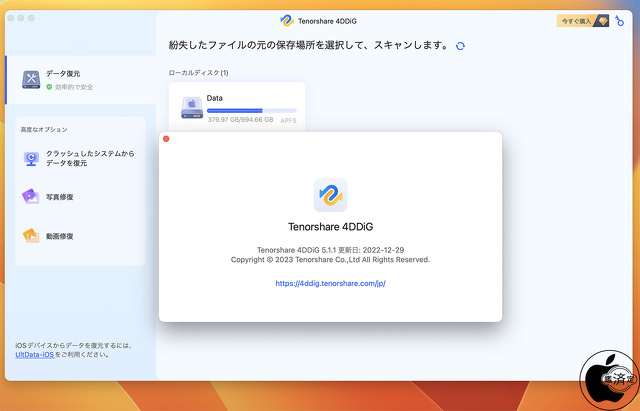The height and width of the screenshot is (411, 640).
Task: Open the UltData-iOS link
Action: pos(35,355)
